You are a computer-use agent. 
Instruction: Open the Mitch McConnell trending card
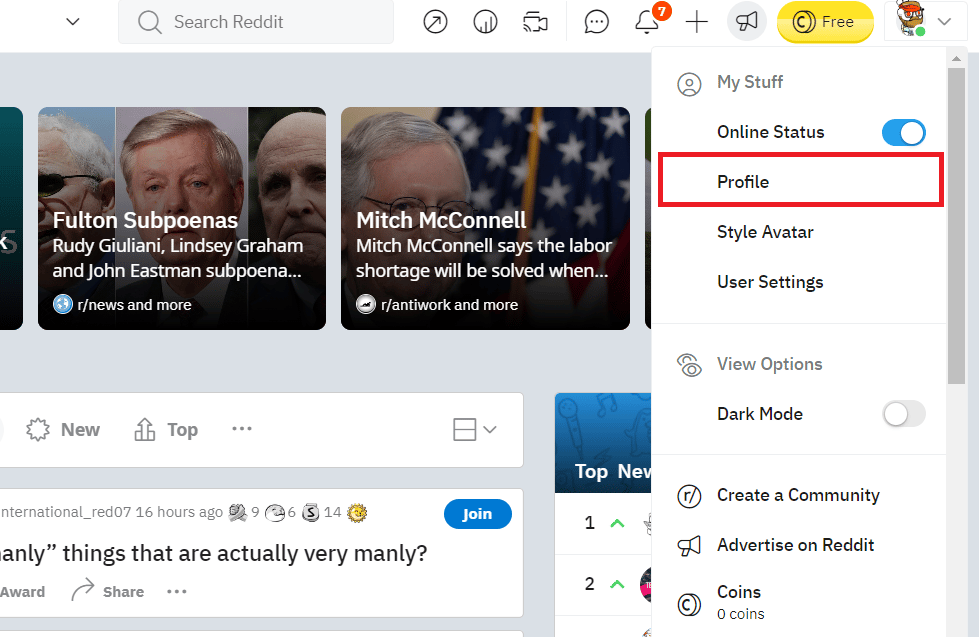485,219
